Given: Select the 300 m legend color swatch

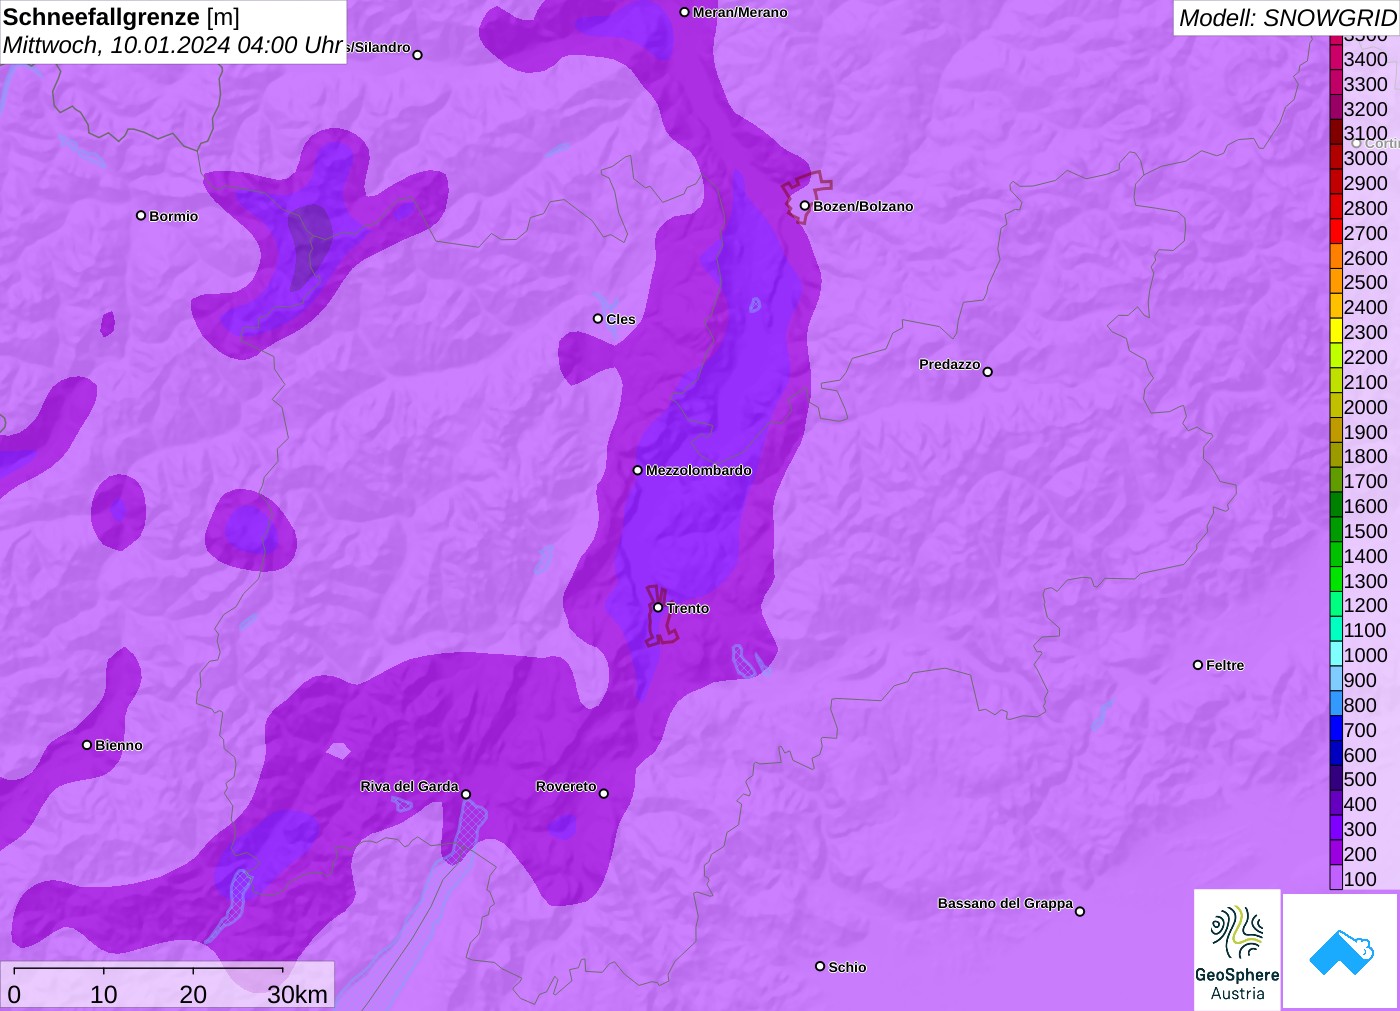Looking at the screenshot, I should tap(1336, 829).
